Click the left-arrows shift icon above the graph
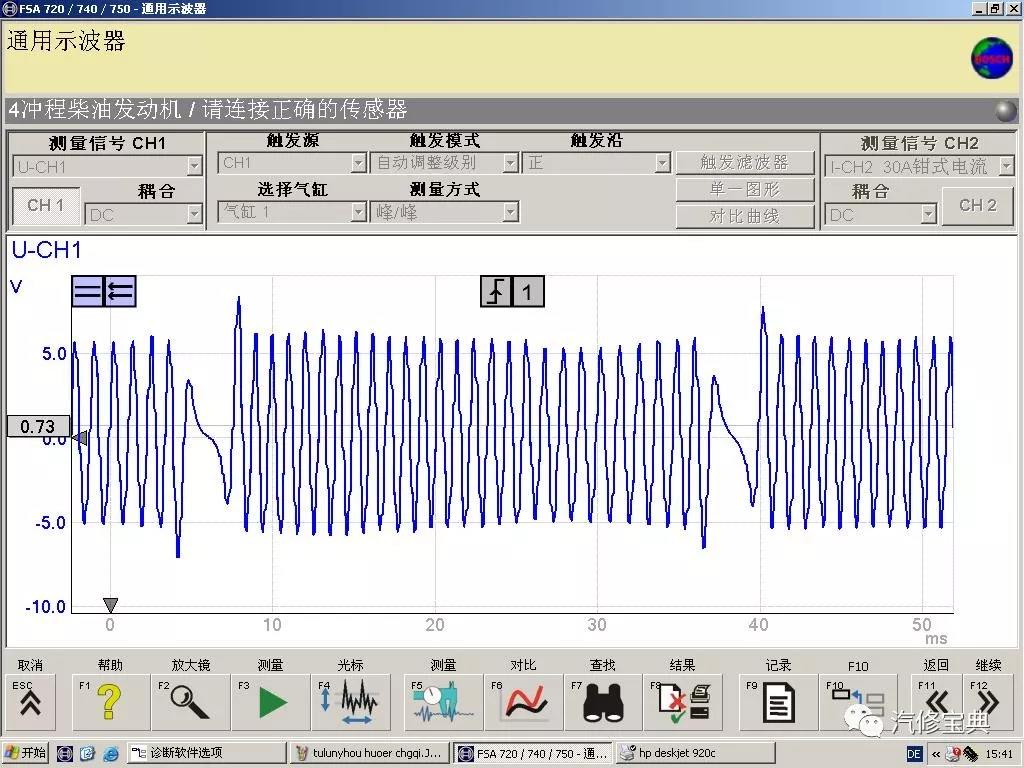The image size is (1024, 768). coord(120,291)
